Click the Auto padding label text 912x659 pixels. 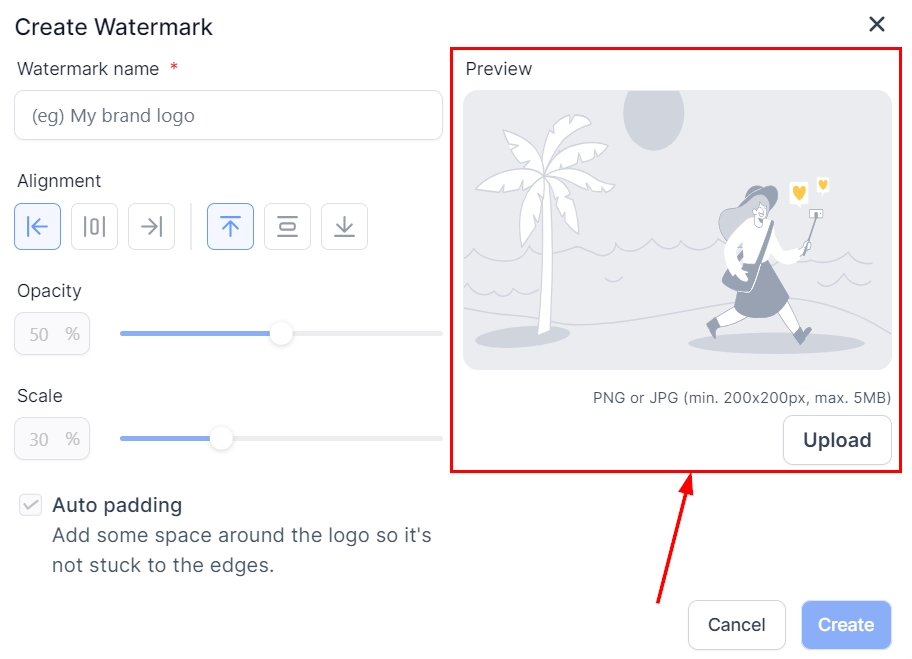[117, 505]
